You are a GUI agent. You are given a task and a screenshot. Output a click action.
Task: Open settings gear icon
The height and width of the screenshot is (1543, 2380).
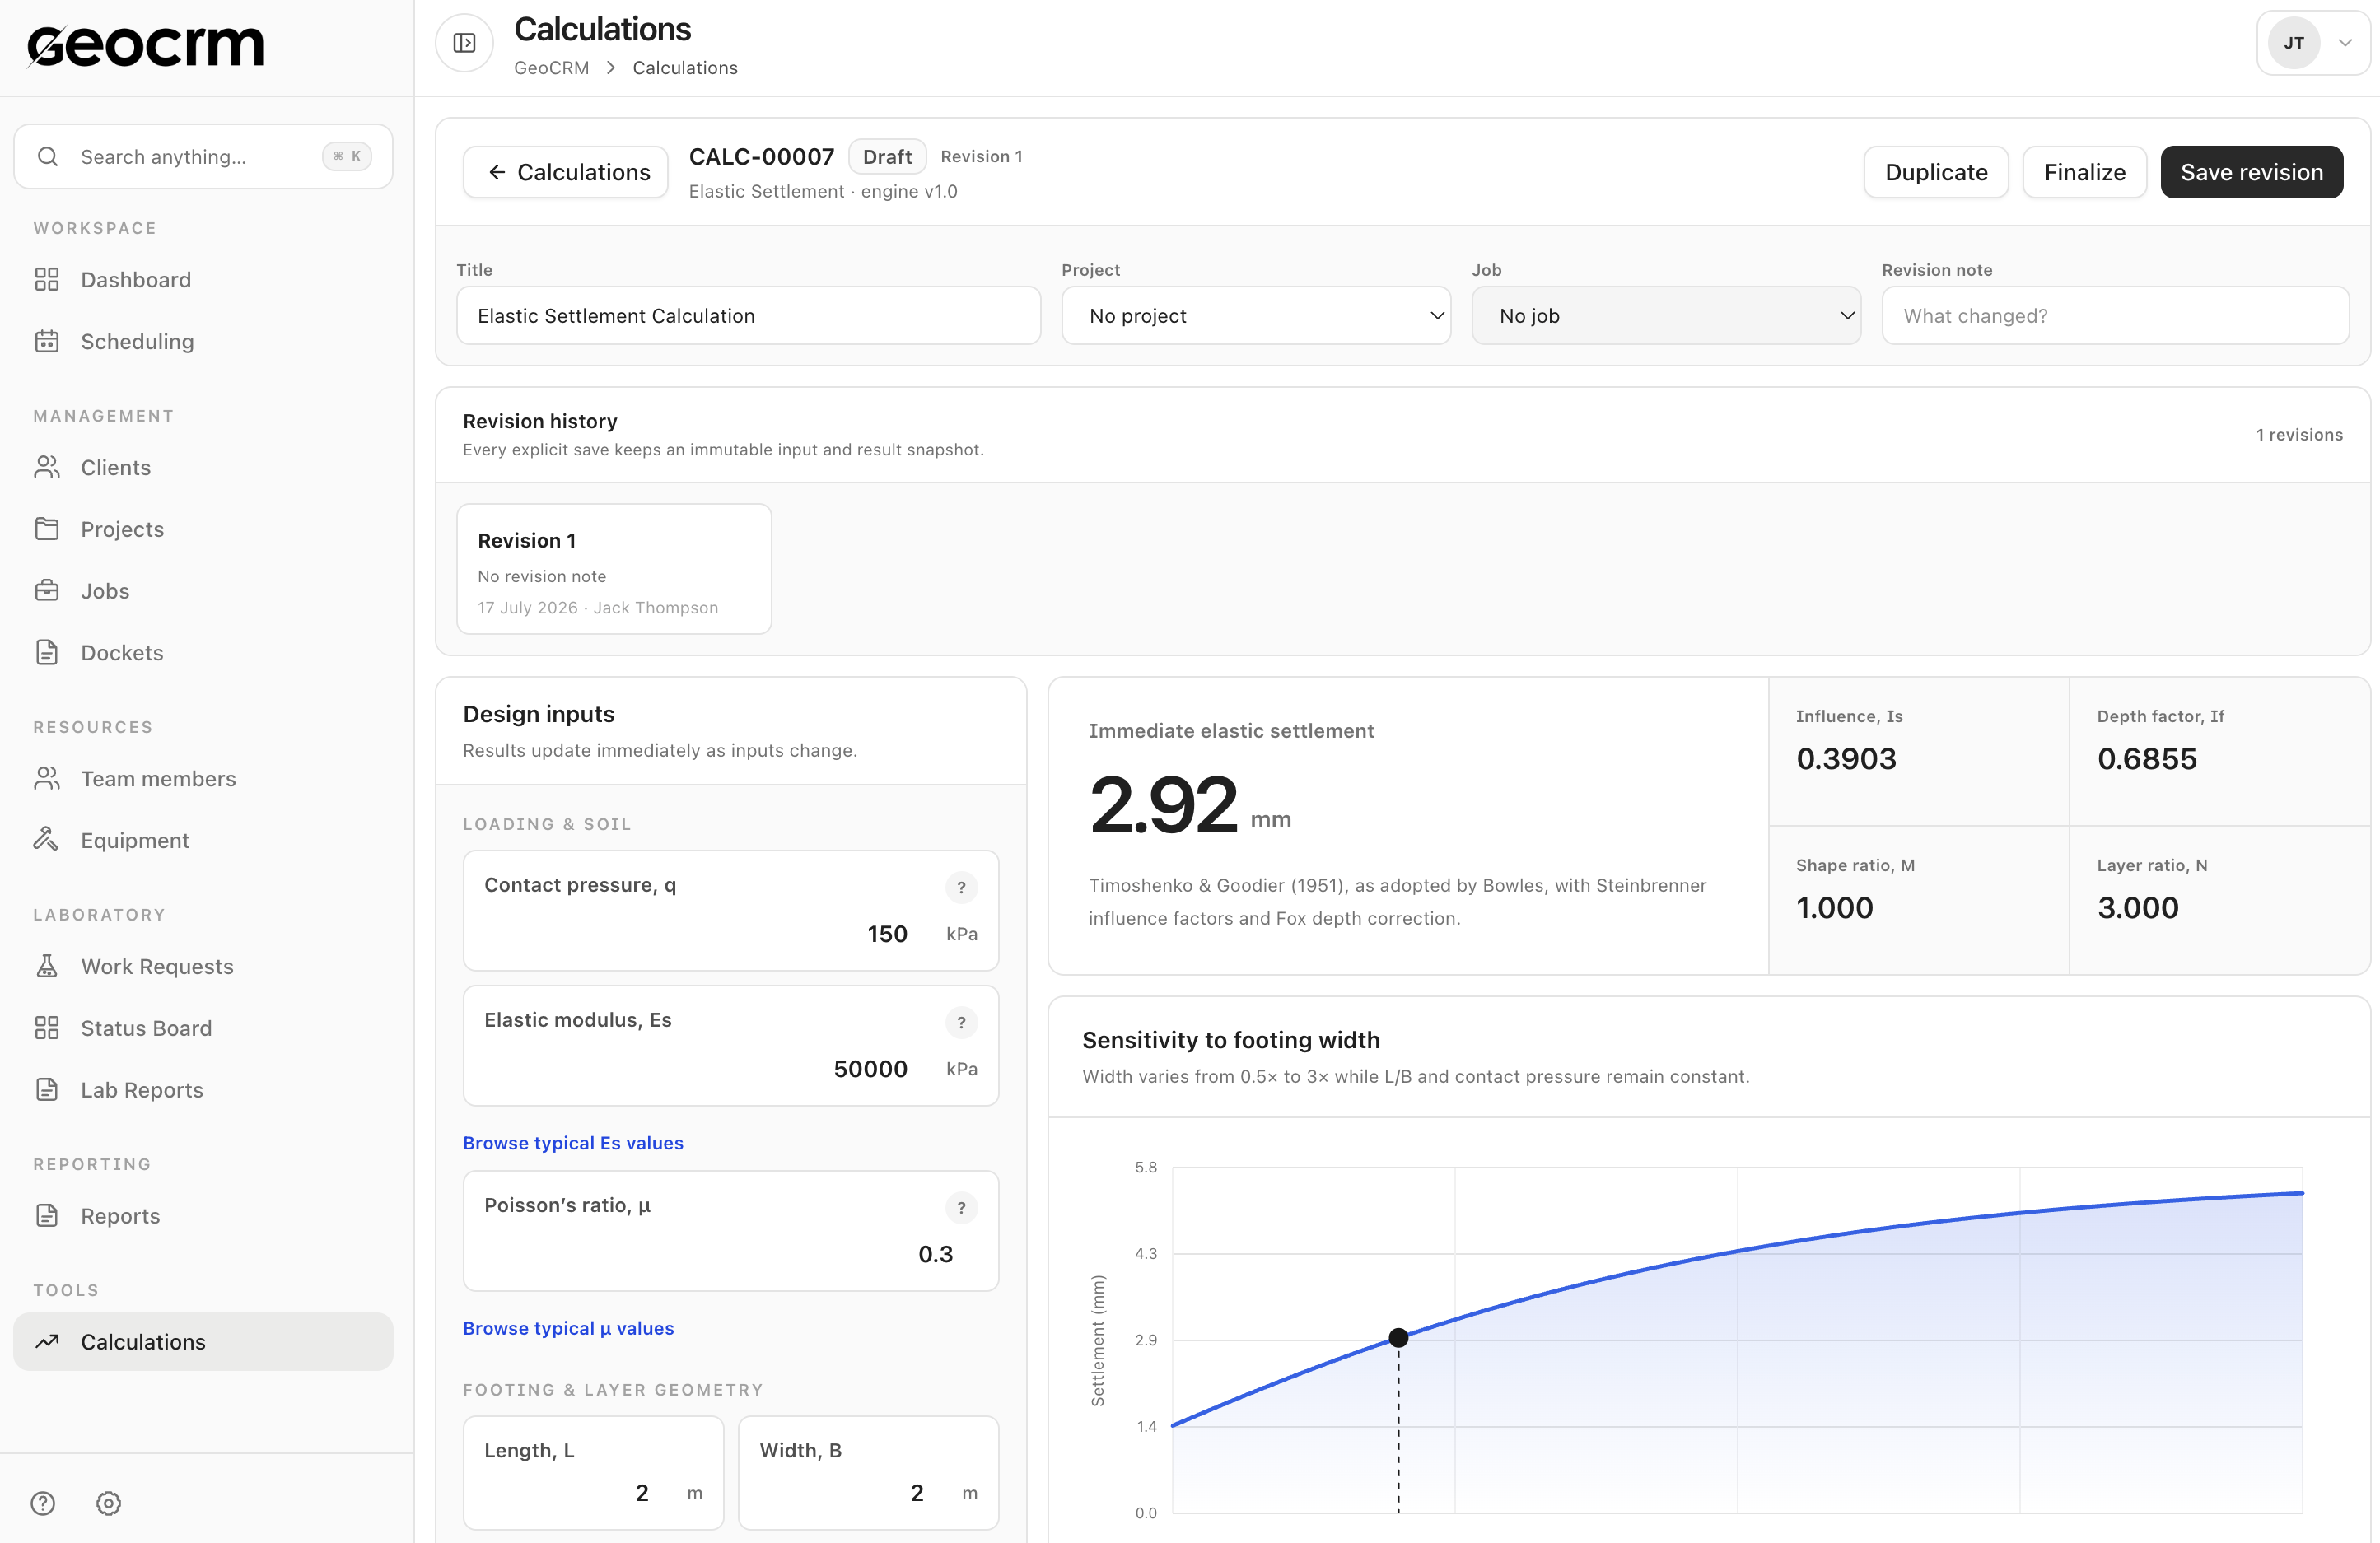point(109,1503)
